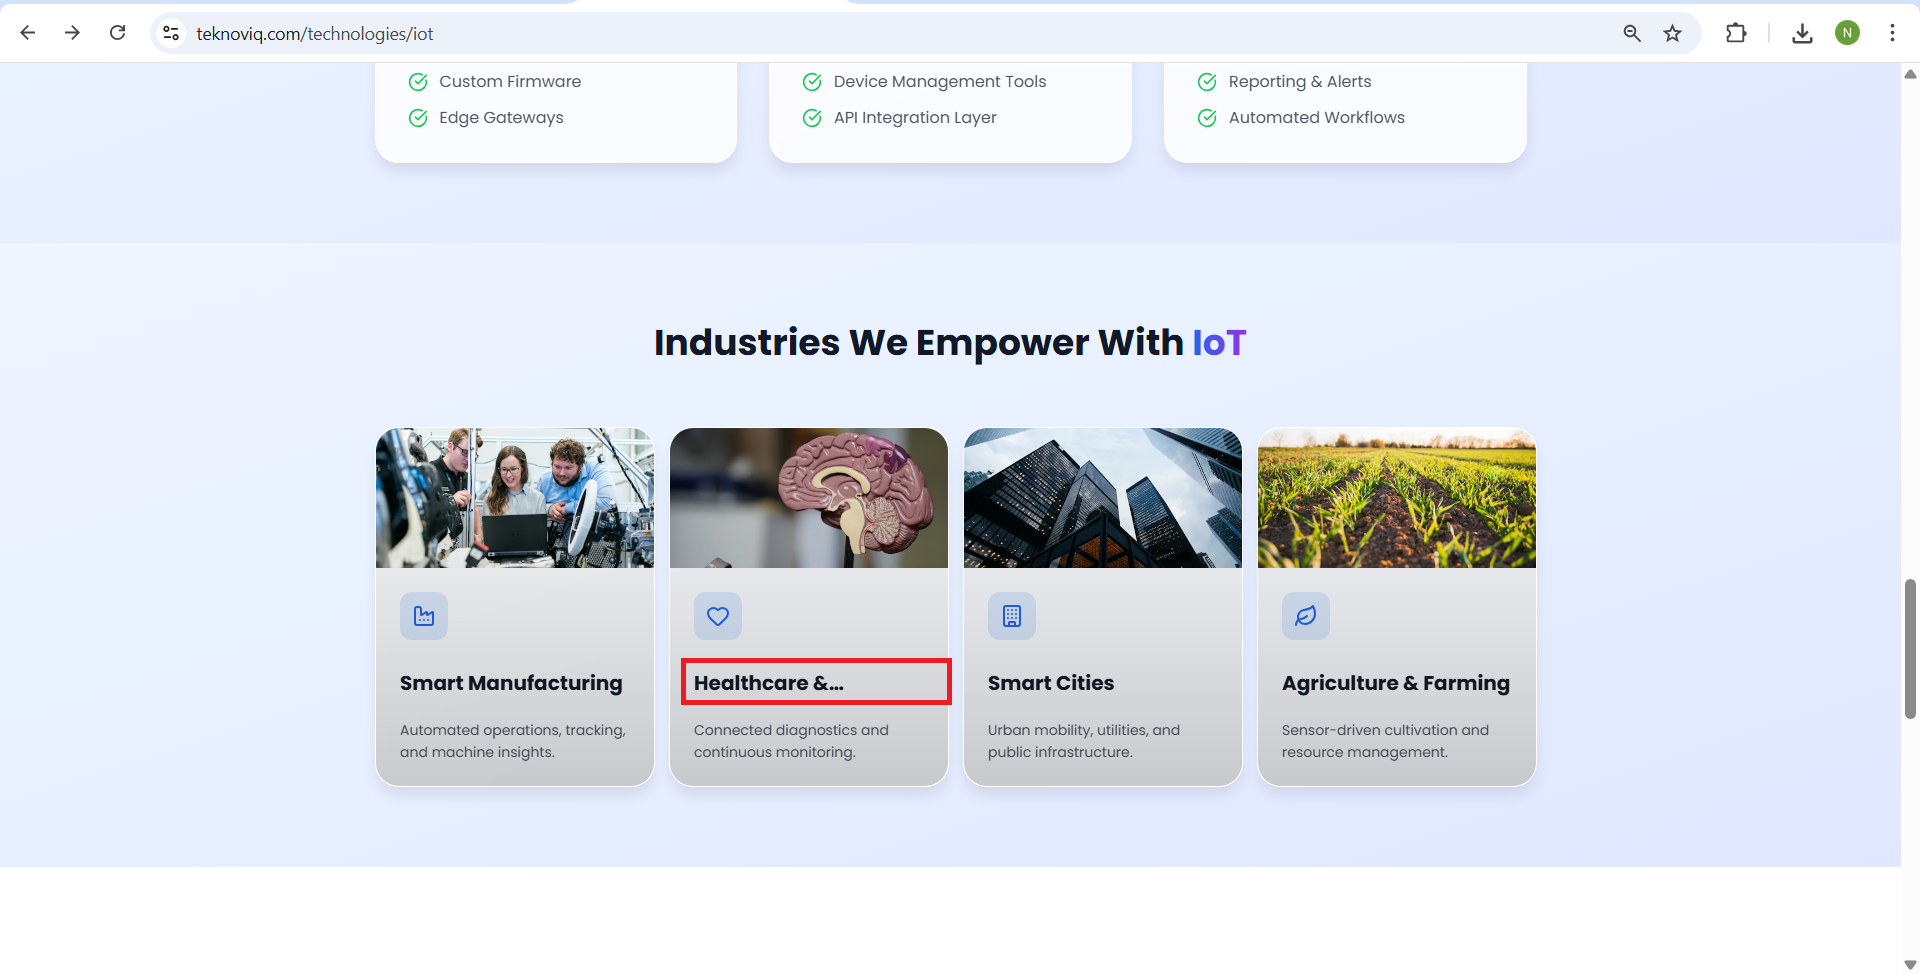
Task: Select the Smart Cities heading
Action: (1051, 683)
